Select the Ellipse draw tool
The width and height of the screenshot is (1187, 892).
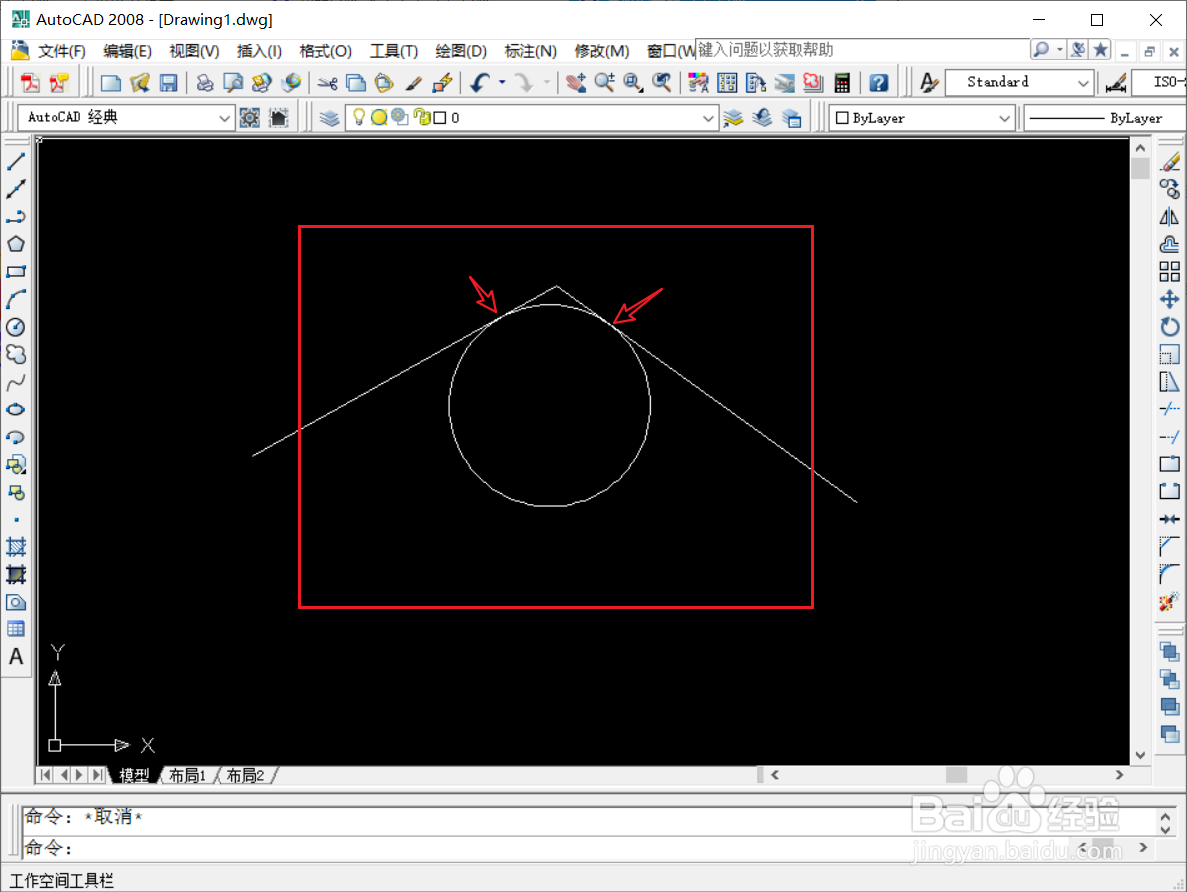coord(16,410)
